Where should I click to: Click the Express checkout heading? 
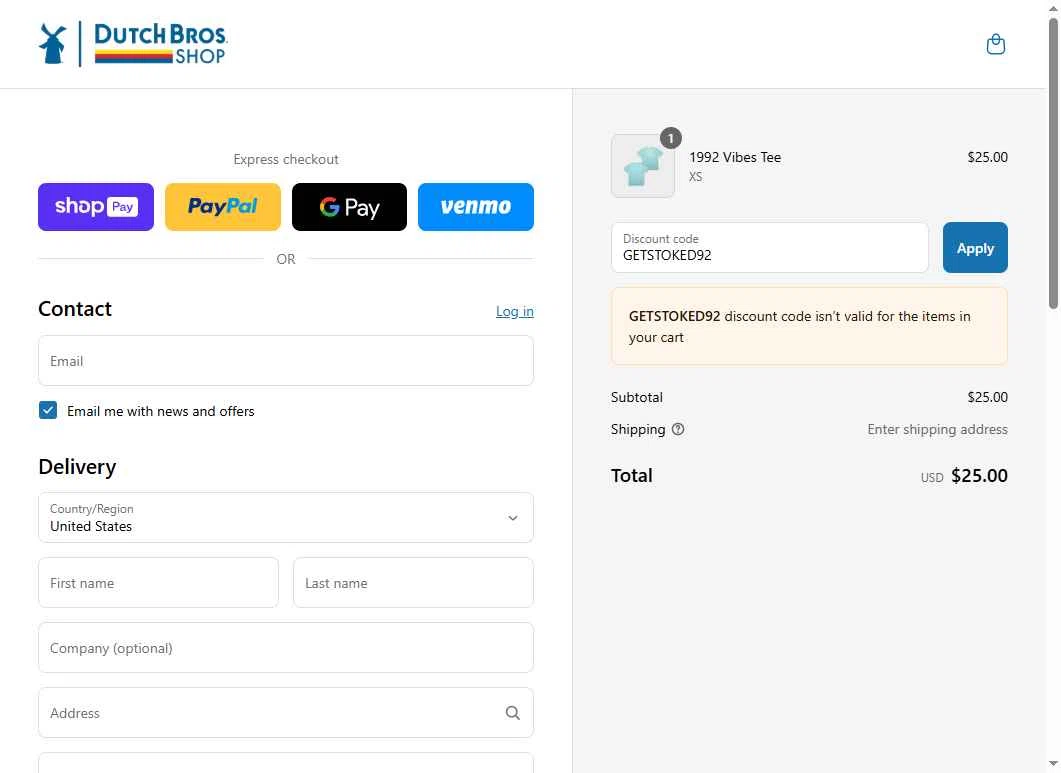286,159
